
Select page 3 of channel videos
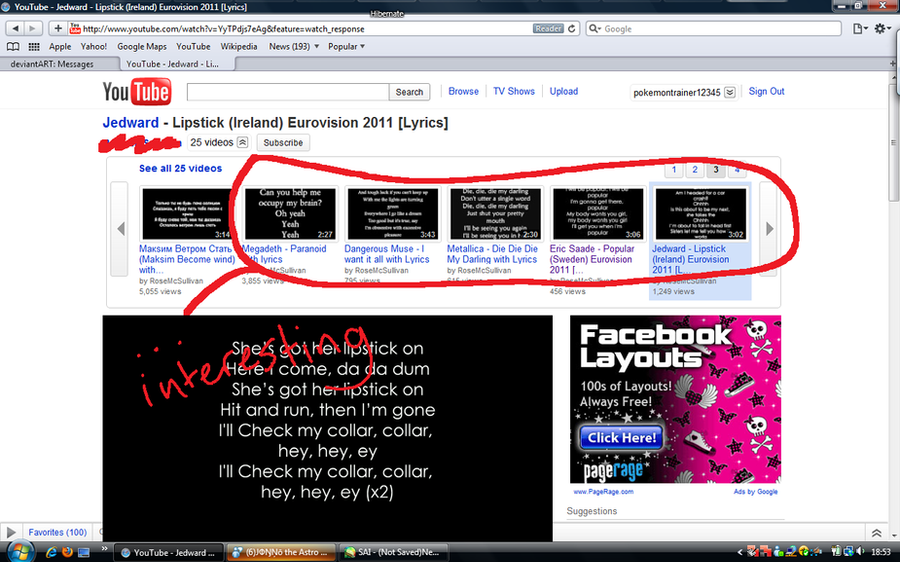click(x=715, y=169)
